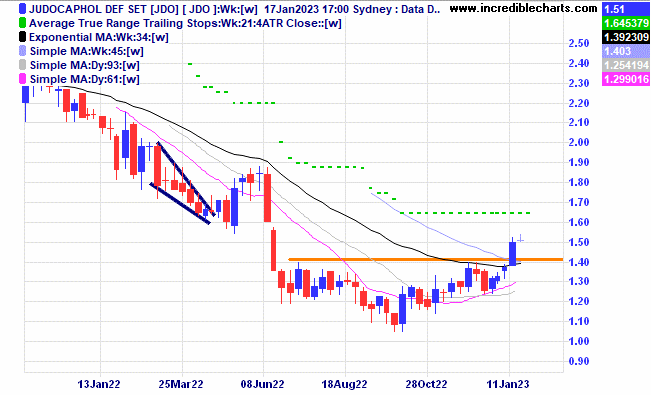Click the lower dark blue wedge trendline

coord(180,204)
